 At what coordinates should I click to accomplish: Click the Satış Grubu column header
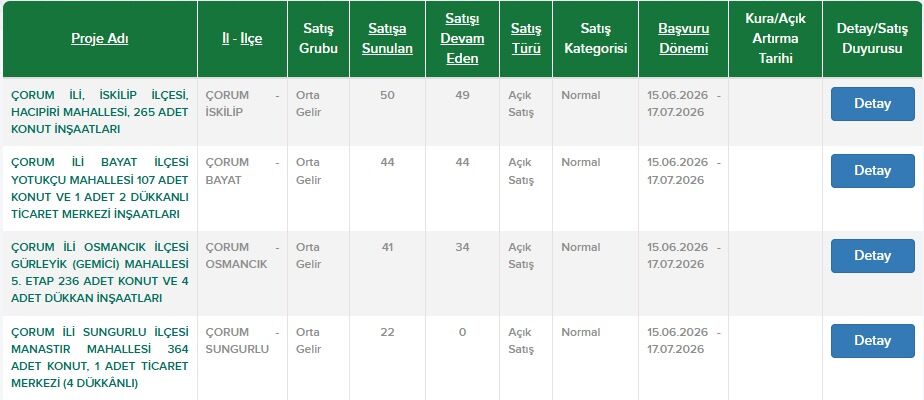[x=318, y=38]
